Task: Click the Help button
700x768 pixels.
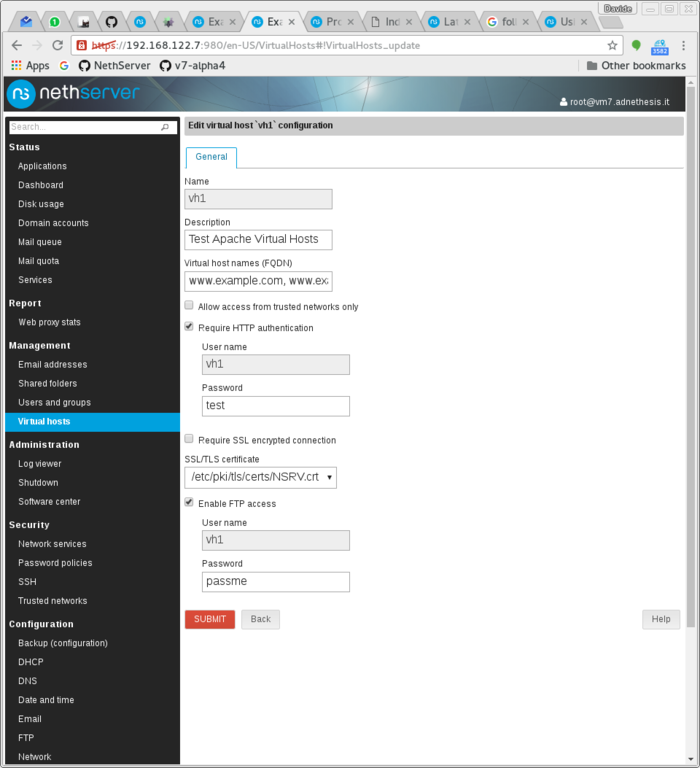Action: coord(660,619)
